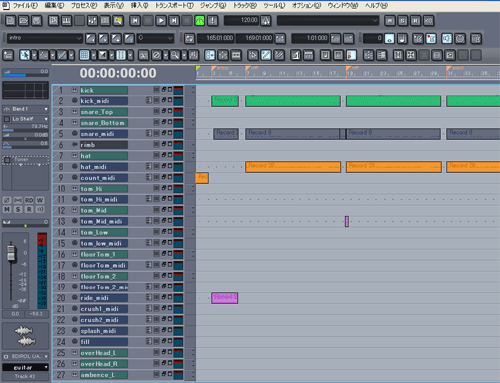Enable the Lo Shelf band checkbox
Viewport: 500px width, 383px height.
click(7, 119)
